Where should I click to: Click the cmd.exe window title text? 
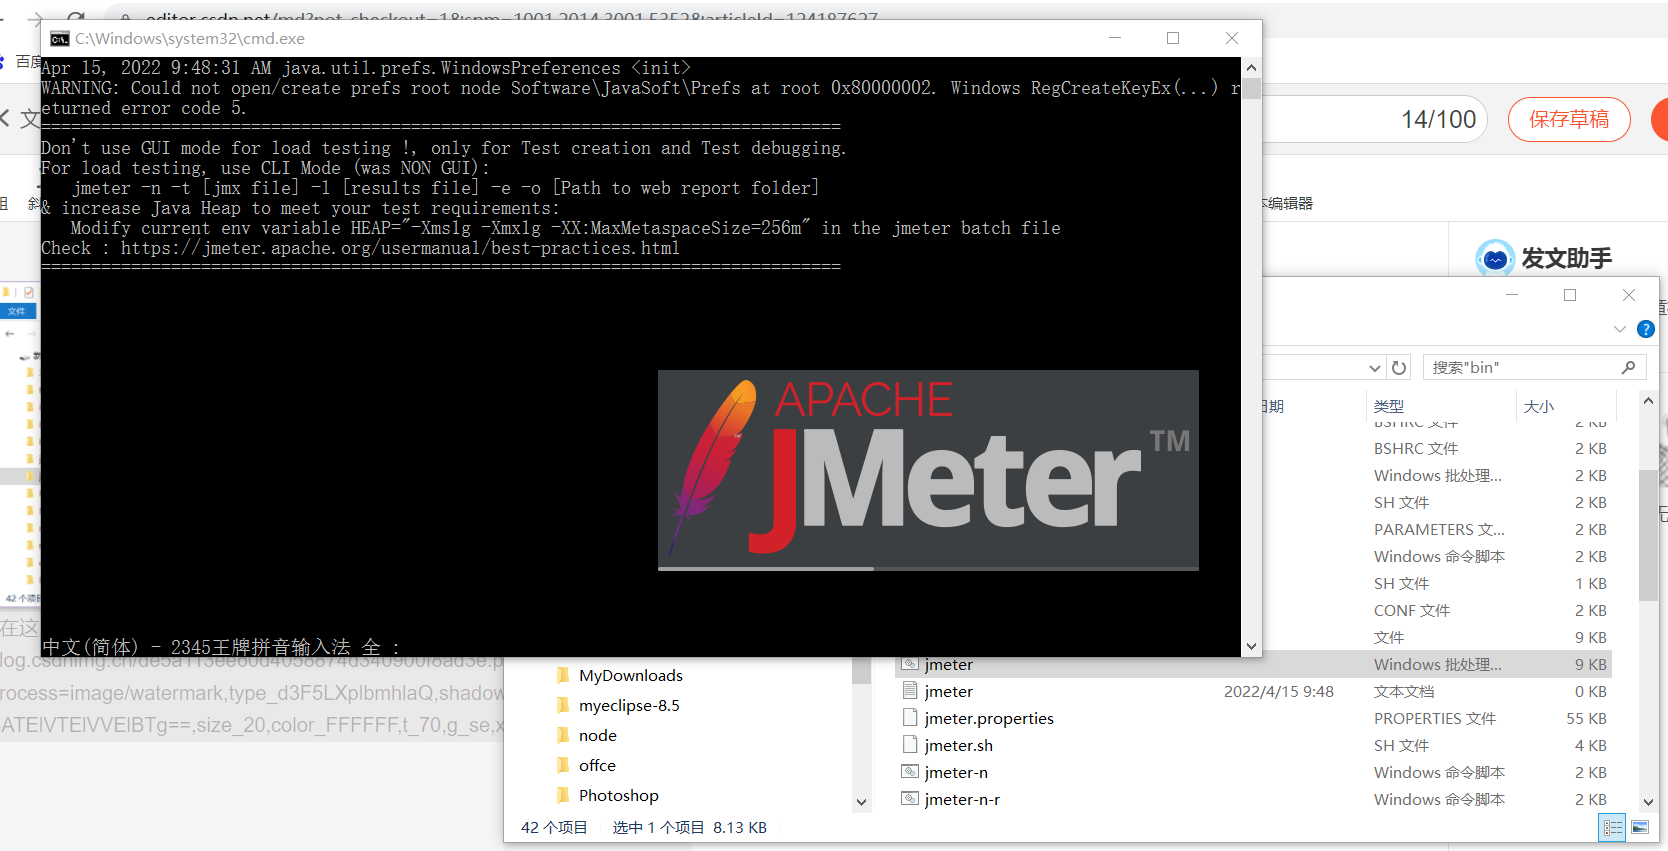190,39
